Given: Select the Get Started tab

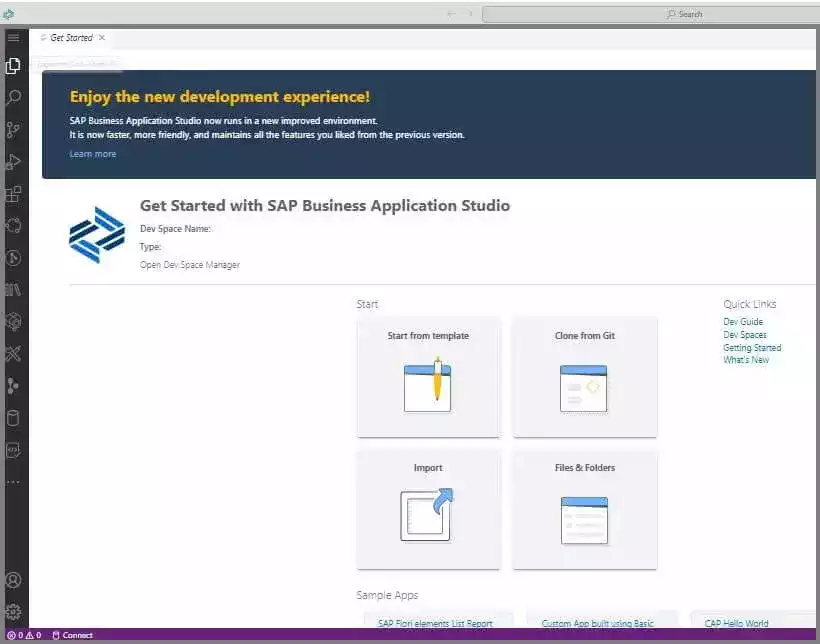Looking at the screenshot, I should (x=72, y=38).
